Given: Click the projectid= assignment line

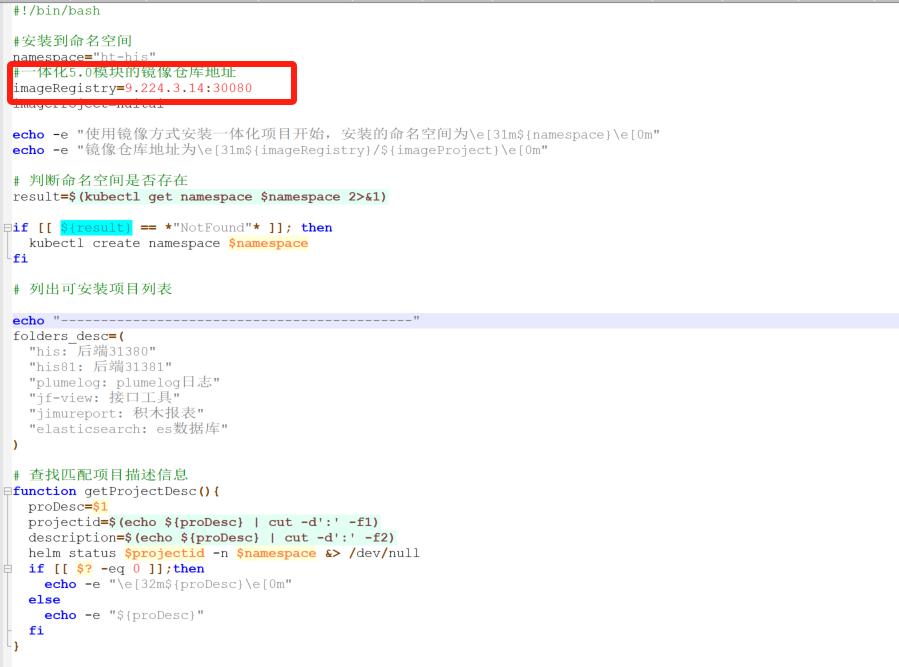Looking at the screenshot, I should [x=203, y=522].
